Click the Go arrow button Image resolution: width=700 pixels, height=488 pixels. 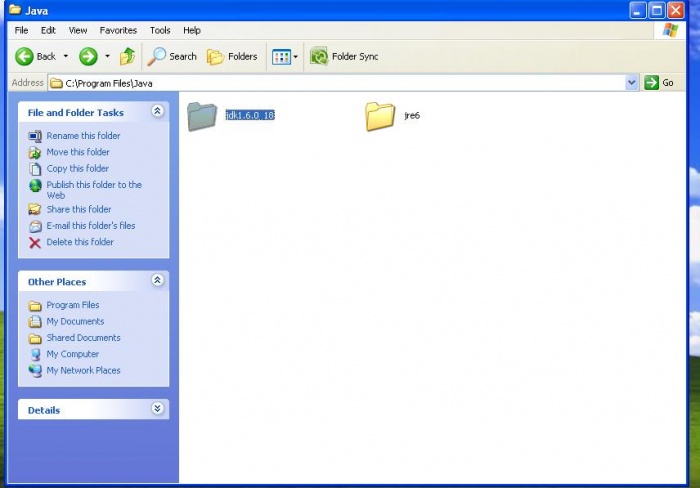point(651,83)
